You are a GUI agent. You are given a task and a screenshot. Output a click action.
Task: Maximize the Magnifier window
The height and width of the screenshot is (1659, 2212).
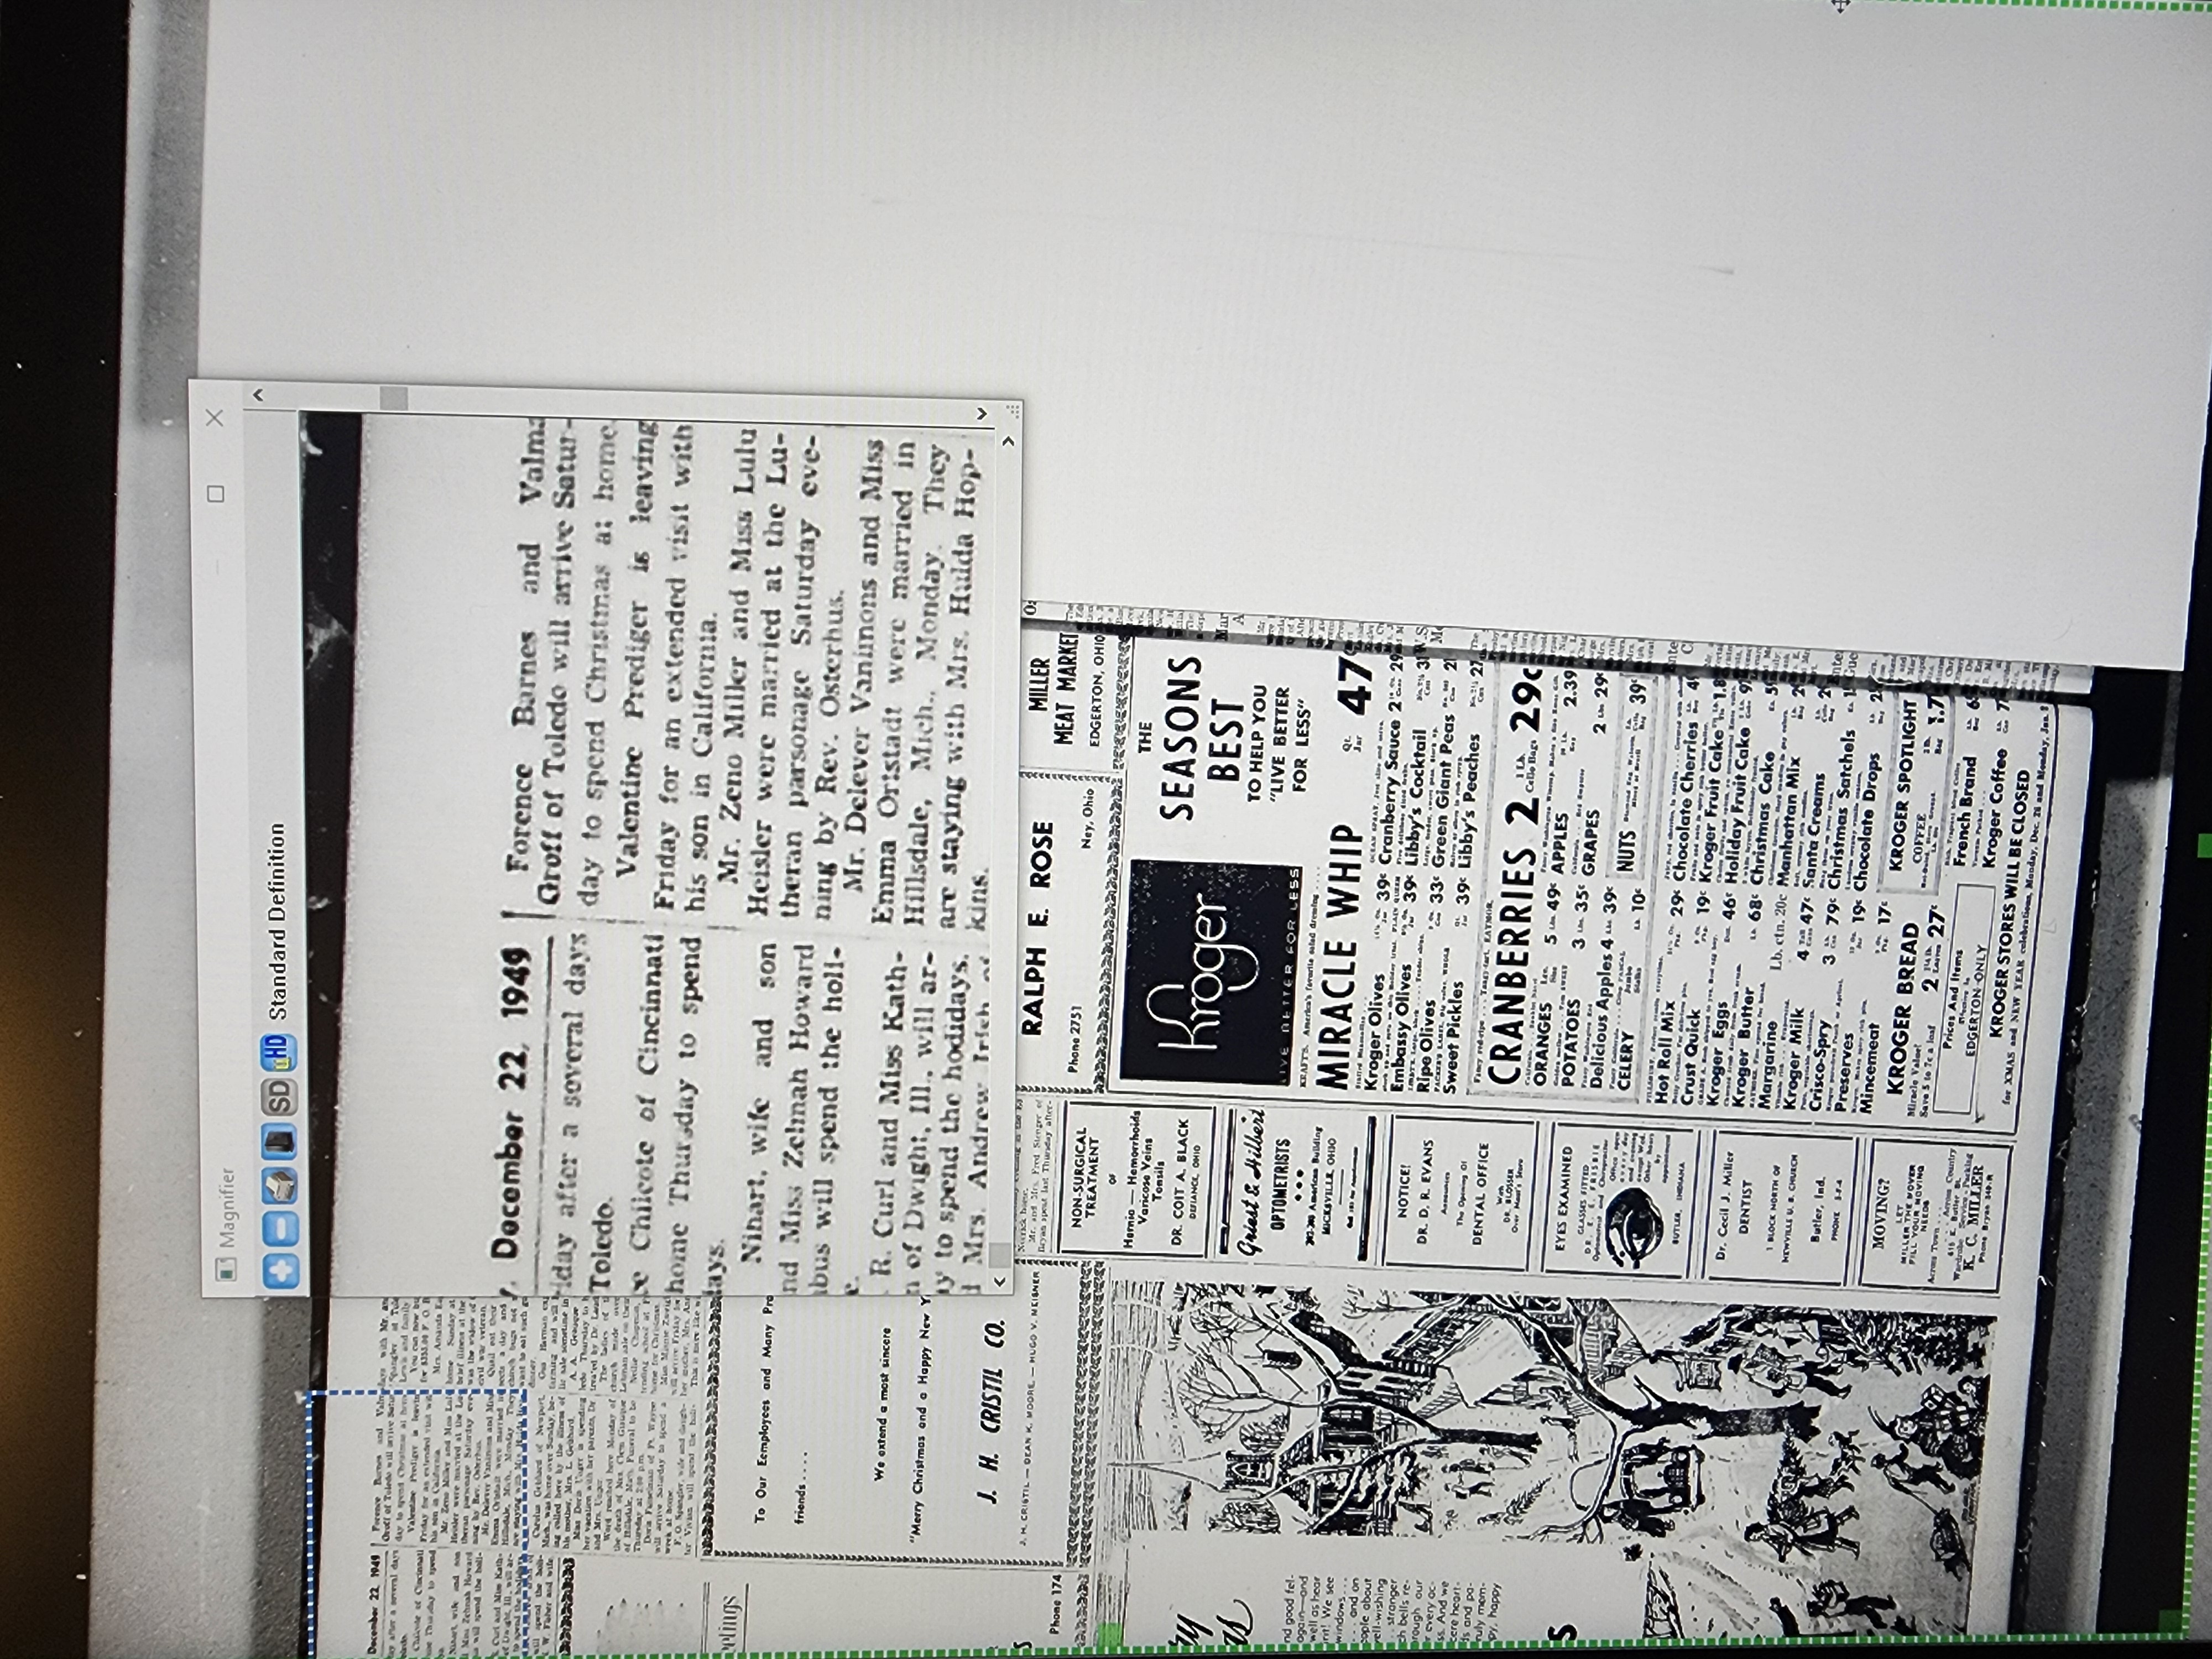point(215,493)
